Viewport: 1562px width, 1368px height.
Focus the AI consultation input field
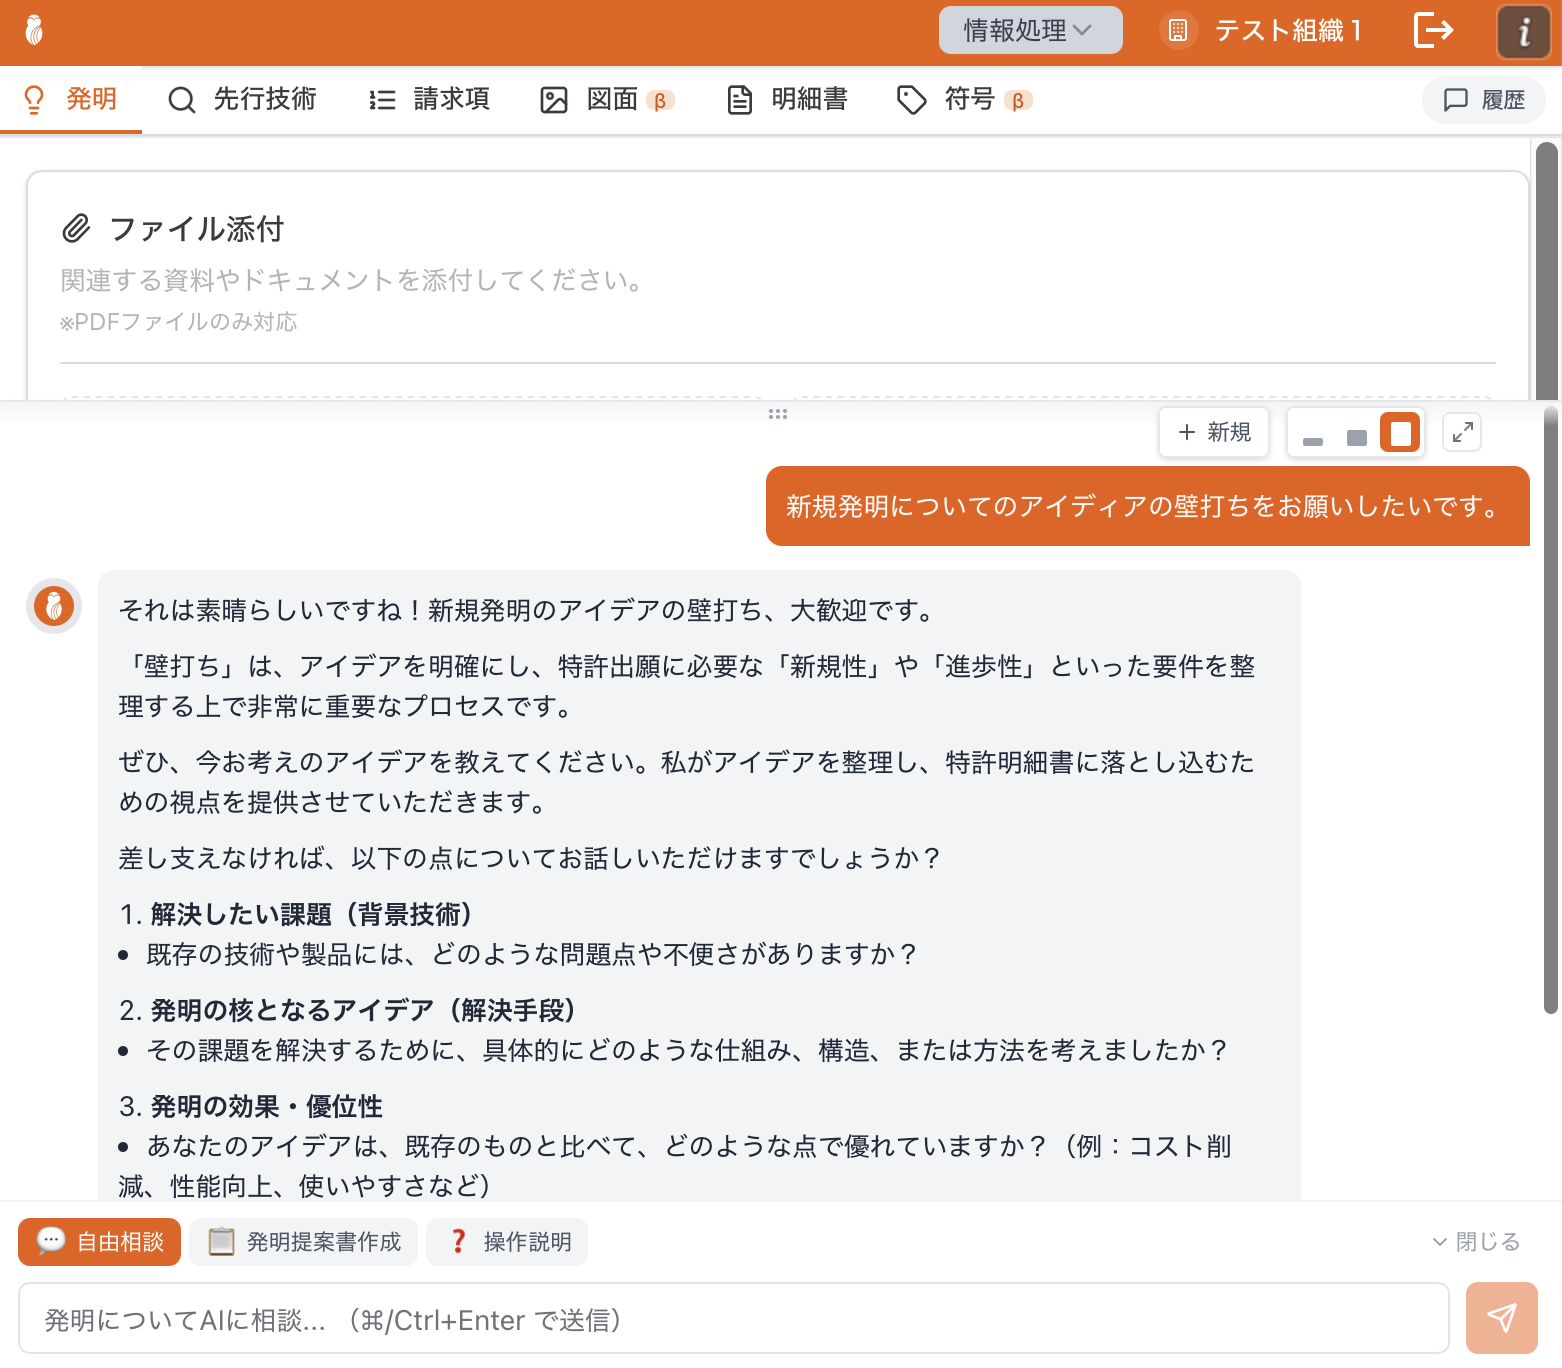point(733,1320)
